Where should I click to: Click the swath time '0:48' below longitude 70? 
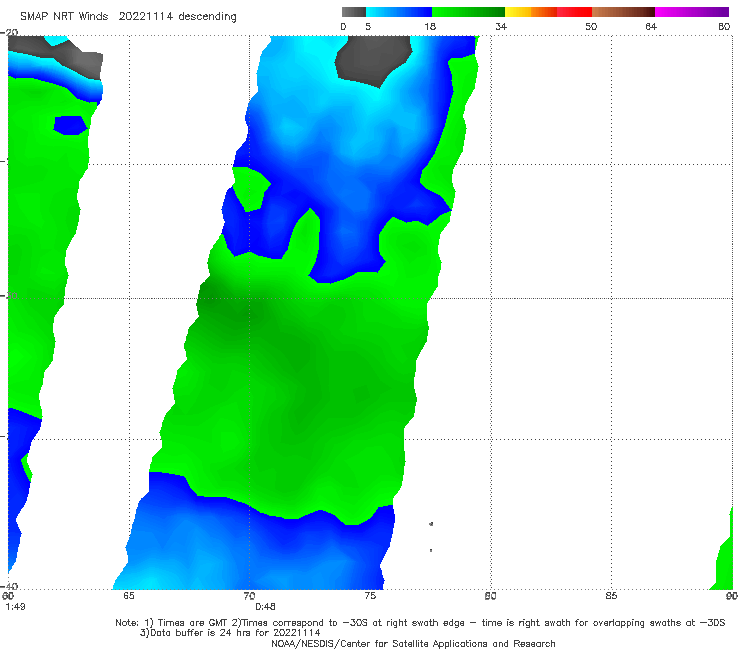tap(265, 607)
